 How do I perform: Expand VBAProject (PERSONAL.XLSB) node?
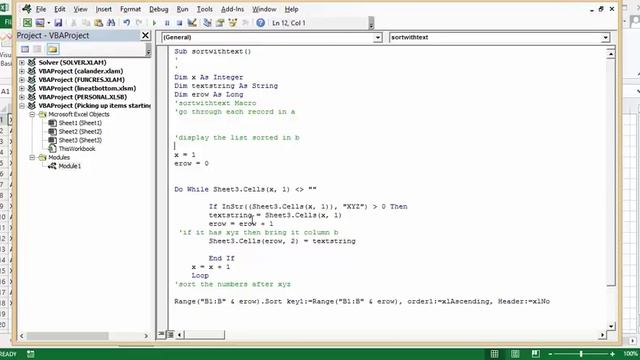pyautogui.click(x=22, y=97)
